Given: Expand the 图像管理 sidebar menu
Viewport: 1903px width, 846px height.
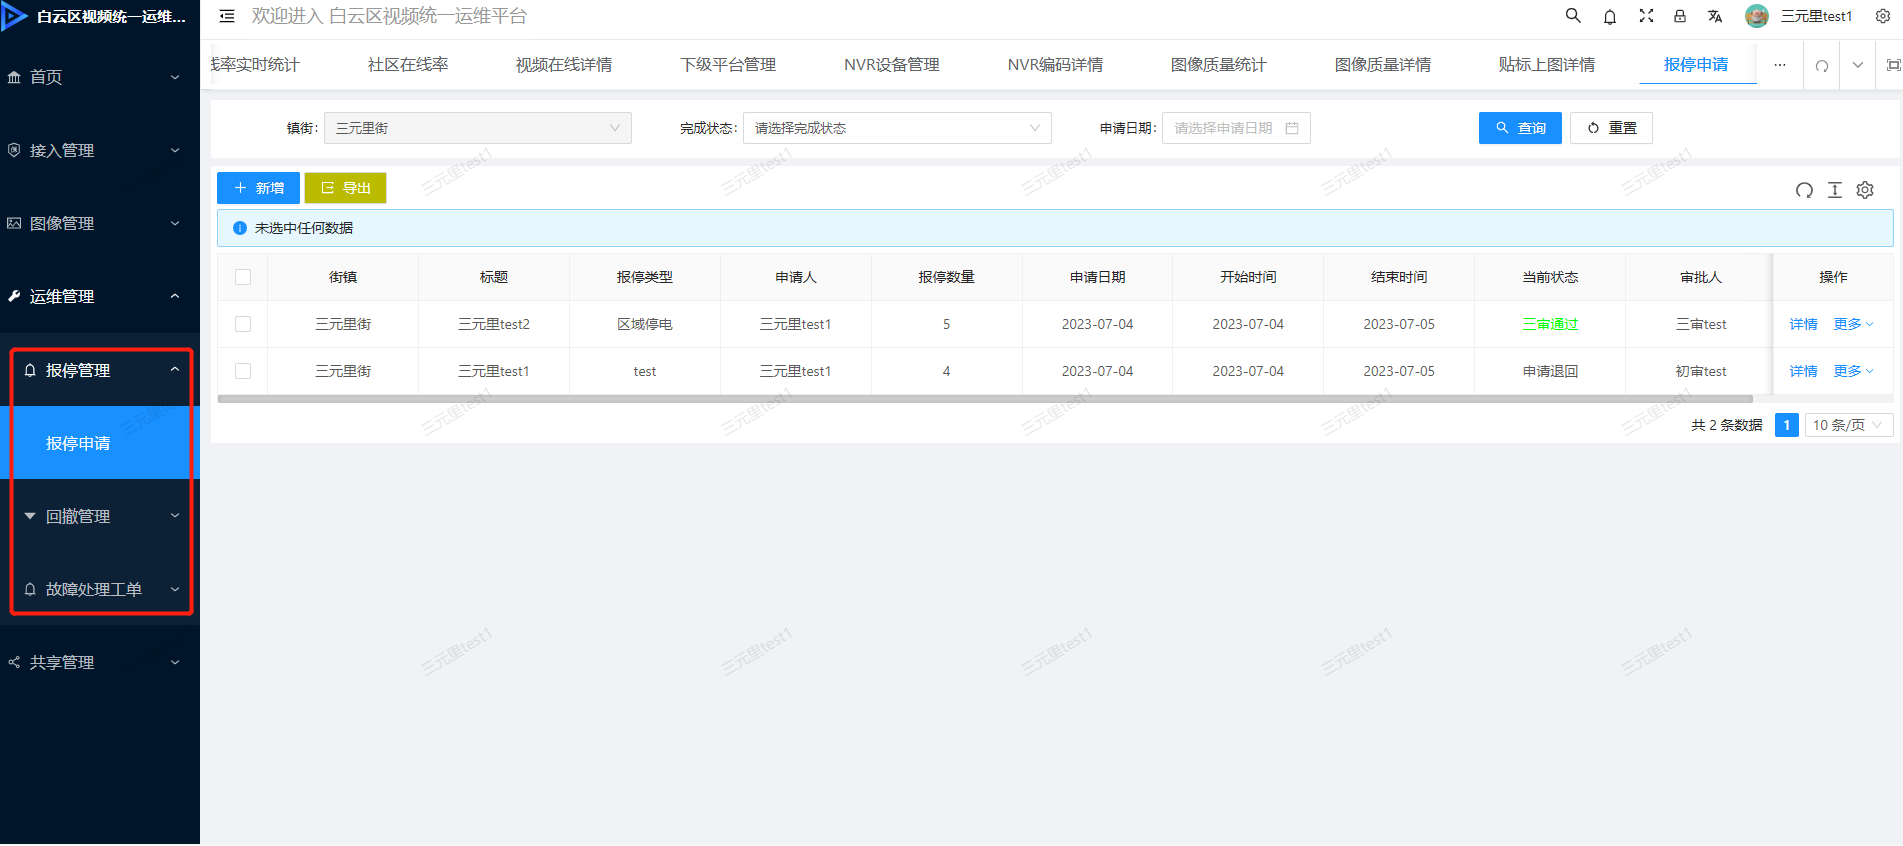Looking at the screenshot, I should pyautogui.click(x=100, y=223).
